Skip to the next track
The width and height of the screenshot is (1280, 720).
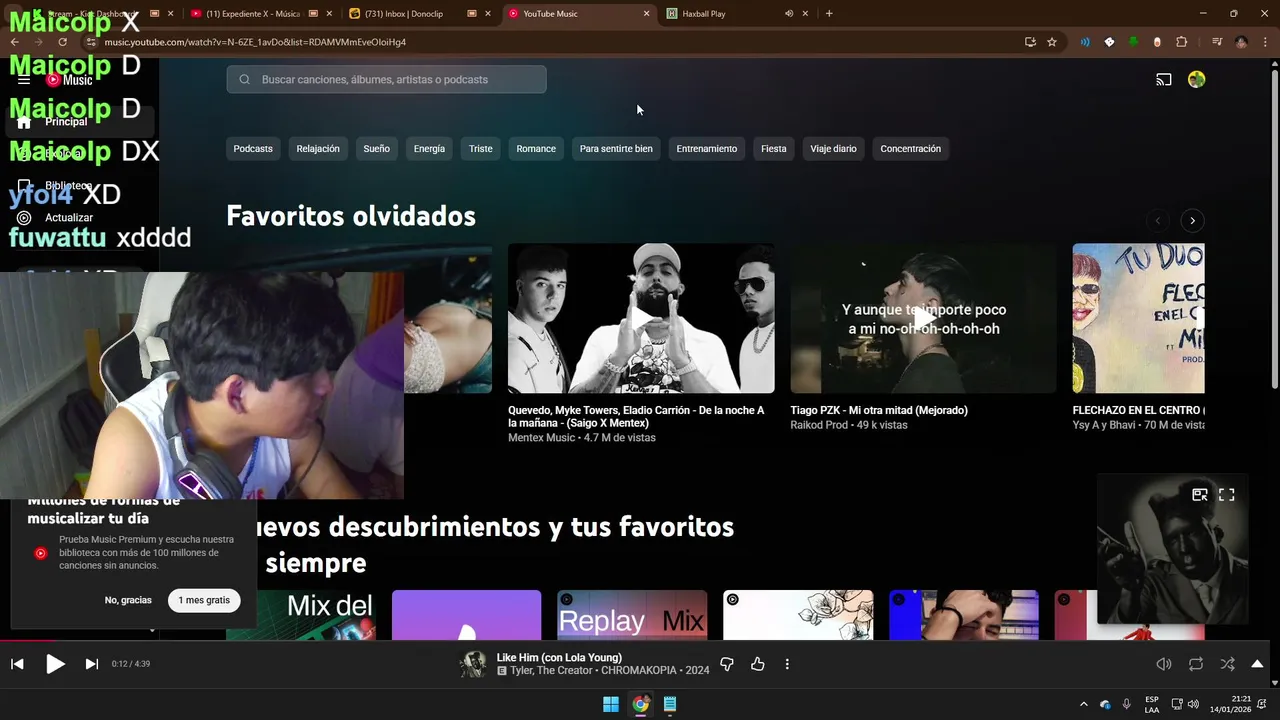pos(91,664)
